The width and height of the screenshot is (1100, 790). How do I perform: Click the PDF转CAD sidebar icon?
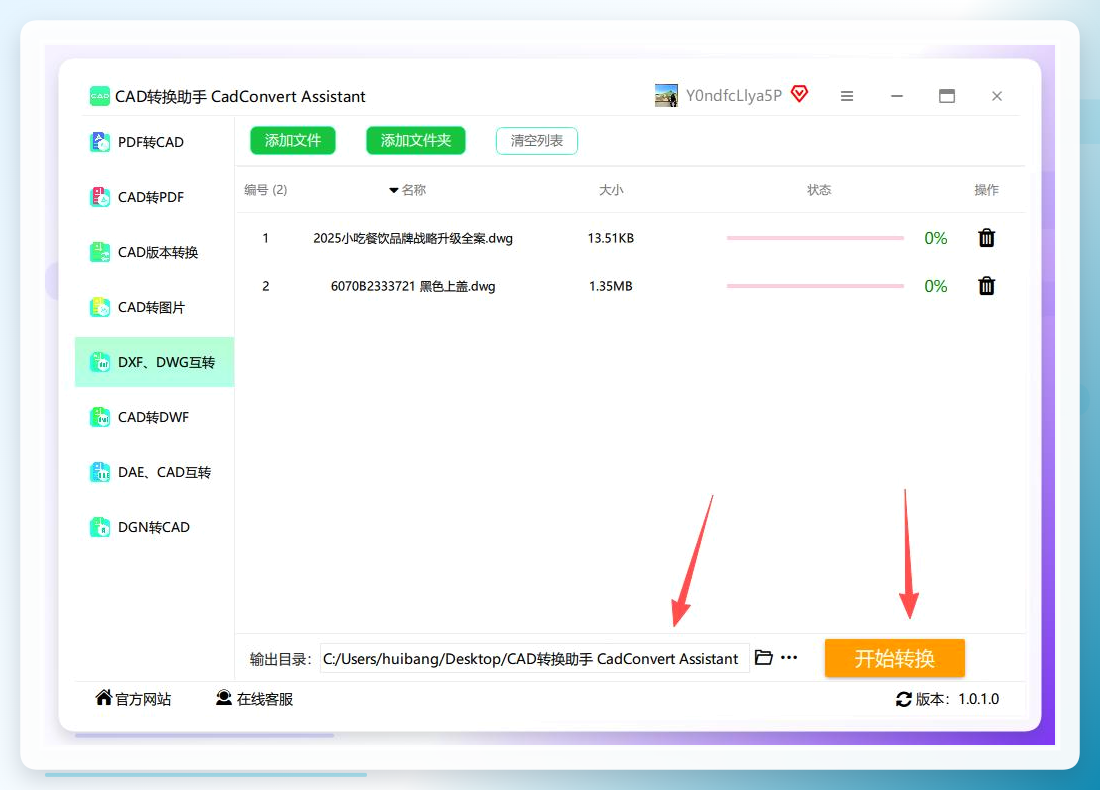point(100,142)
